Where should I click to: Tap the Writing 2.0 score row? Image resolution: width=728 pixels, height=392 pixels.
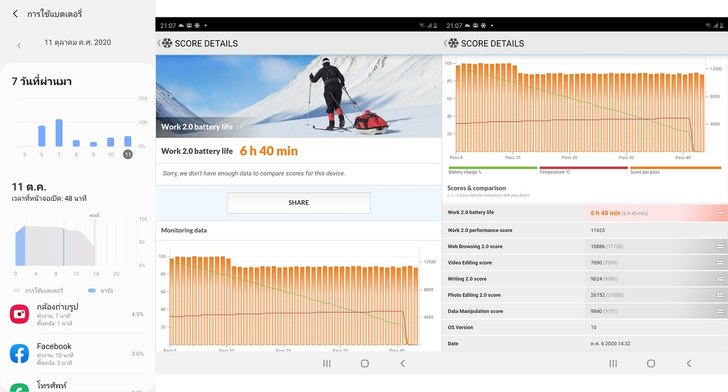tap(585, 279)
